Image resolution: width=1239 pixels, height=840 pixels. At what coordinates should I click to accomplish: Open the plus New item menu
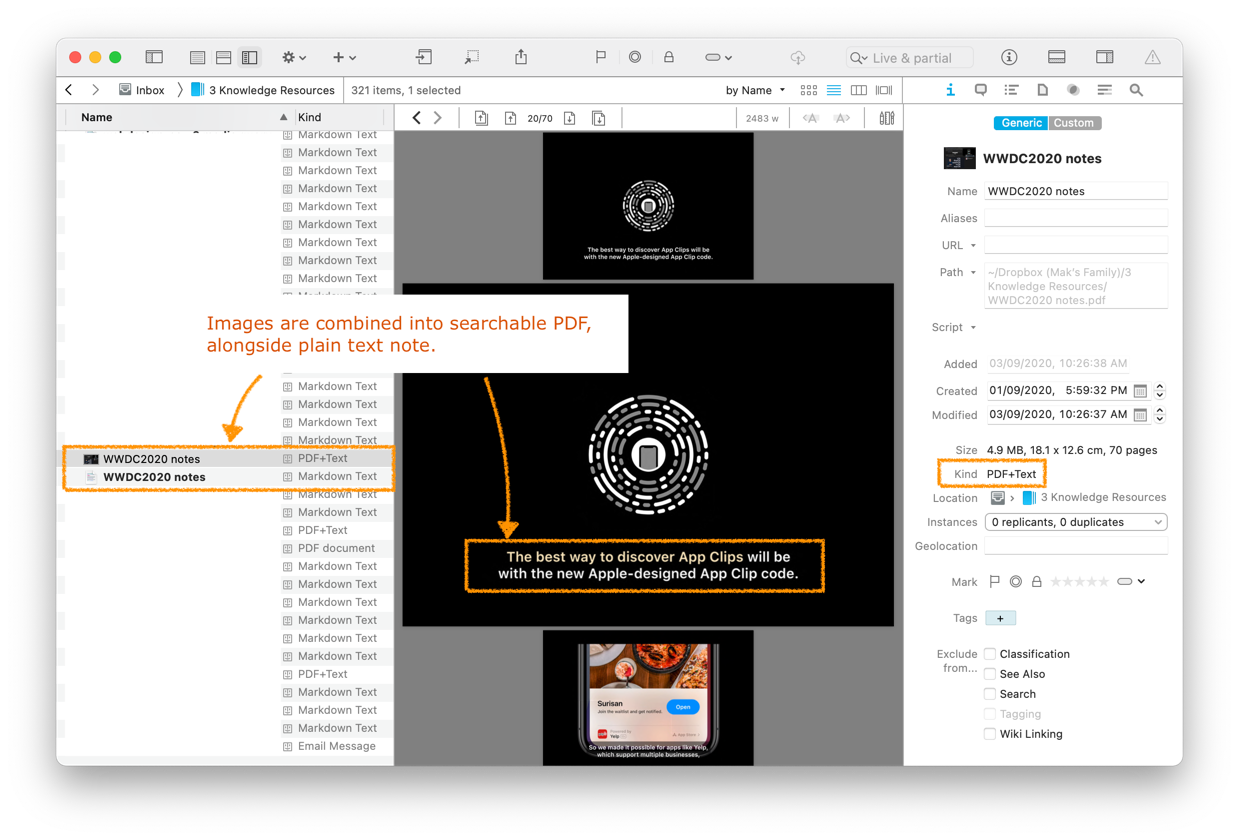coord(344,58)
